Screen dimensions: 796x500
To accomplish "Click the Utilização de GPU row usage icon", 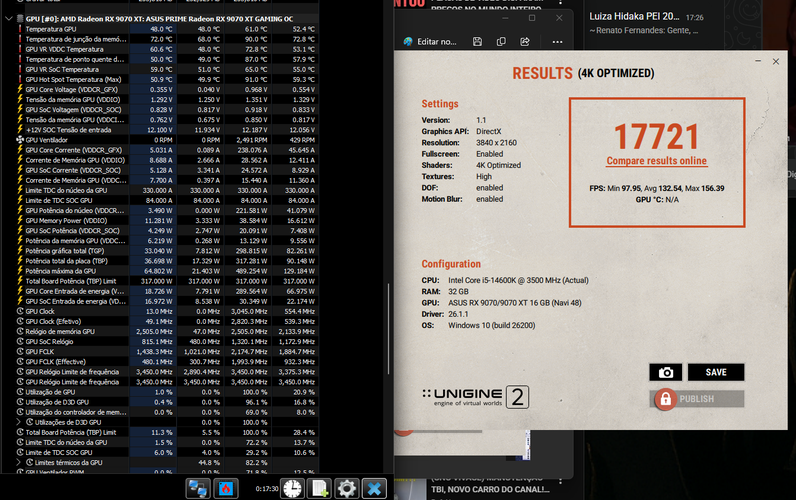I will pos(20,392).
